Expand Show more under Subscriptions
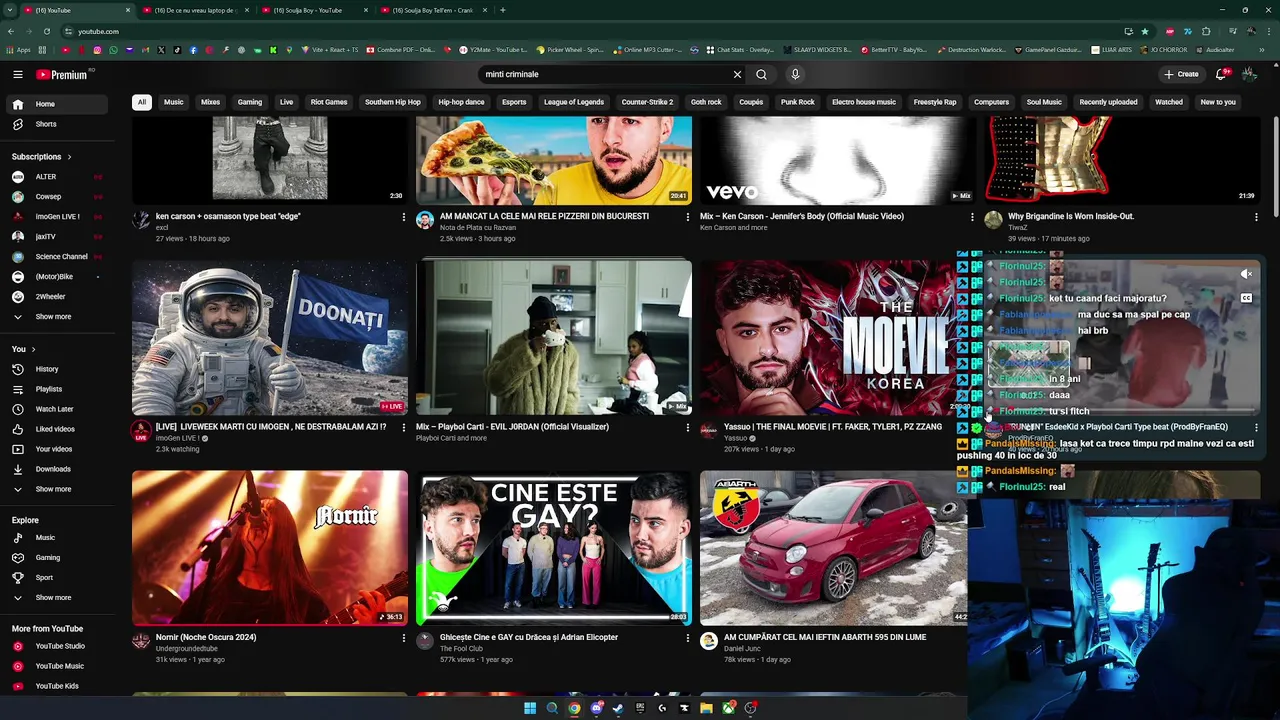The width and height of the screenshot is (1280, 720). pos(58,317)
